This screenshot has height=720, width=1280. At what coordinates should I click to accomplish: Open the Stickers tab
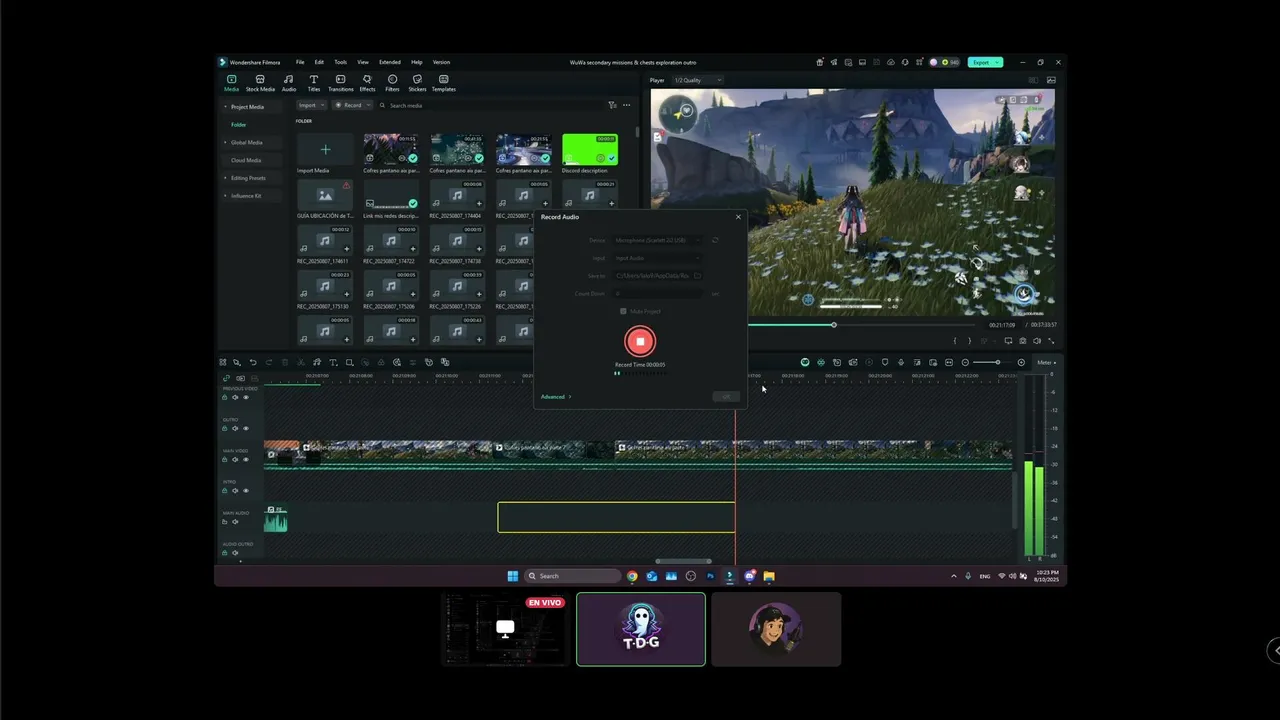[x=417, y=83]
